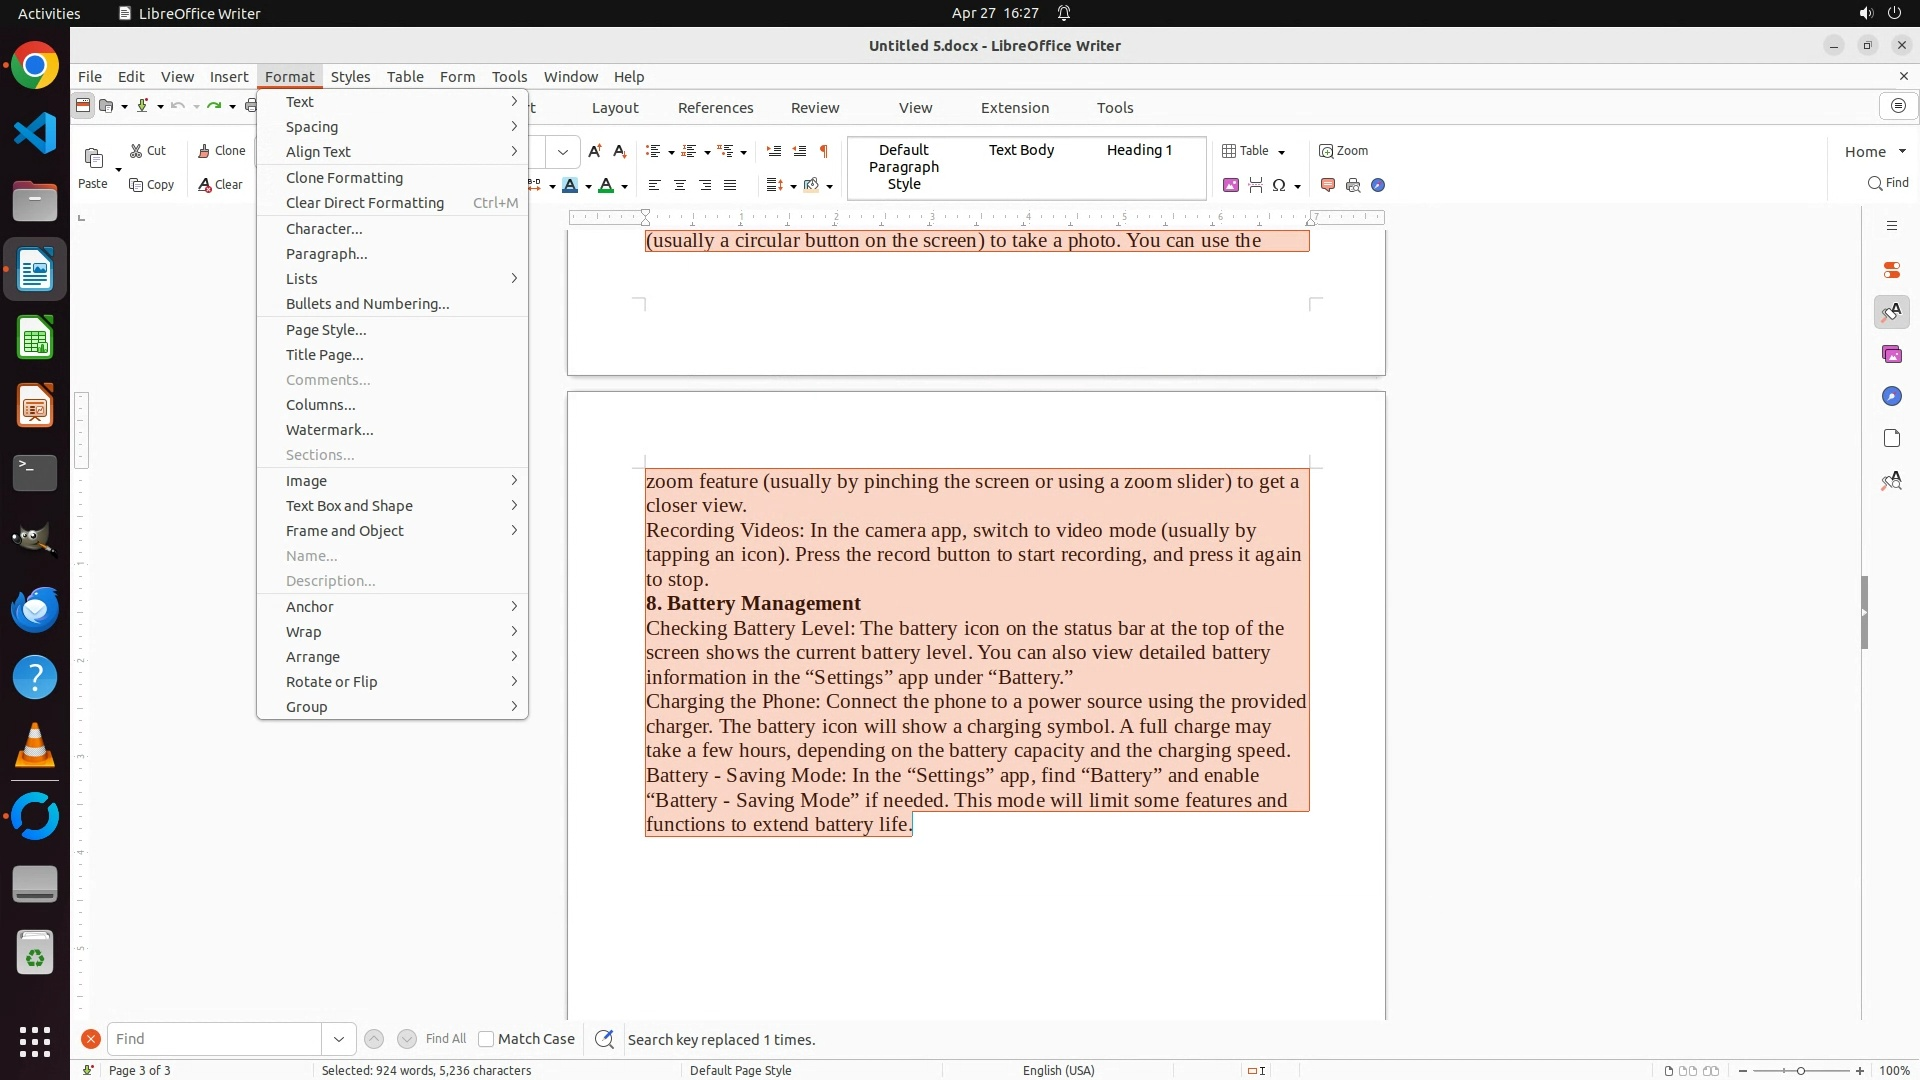Expand the Find field history dropdown
The height and width of the screenshot is (1080, 1920).
click(339, 1039)
